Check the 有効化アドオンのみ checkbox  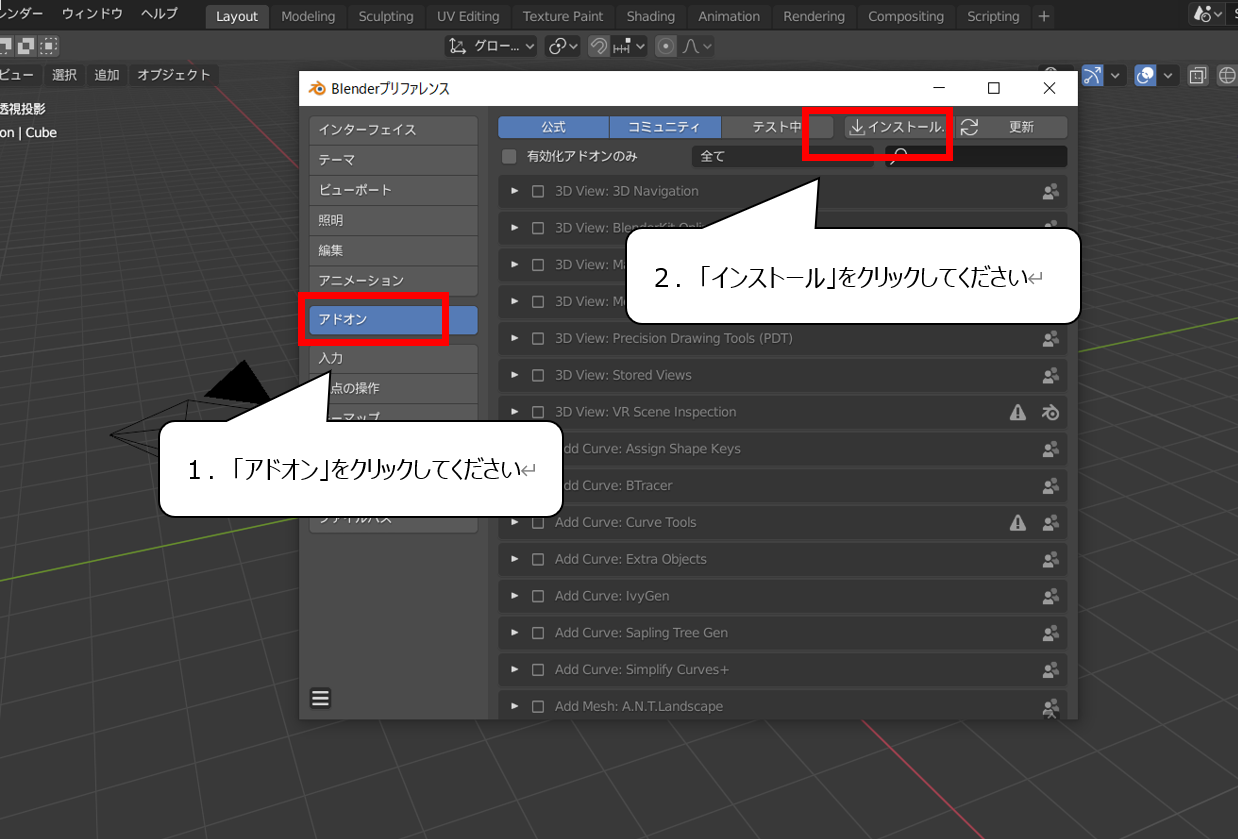click(509, 156)
